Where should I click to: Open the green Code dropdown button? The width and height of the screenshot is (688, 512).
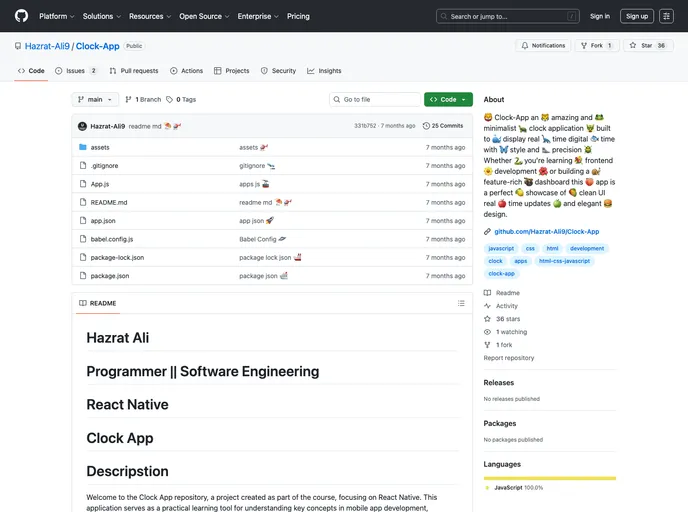coord(448,100)
